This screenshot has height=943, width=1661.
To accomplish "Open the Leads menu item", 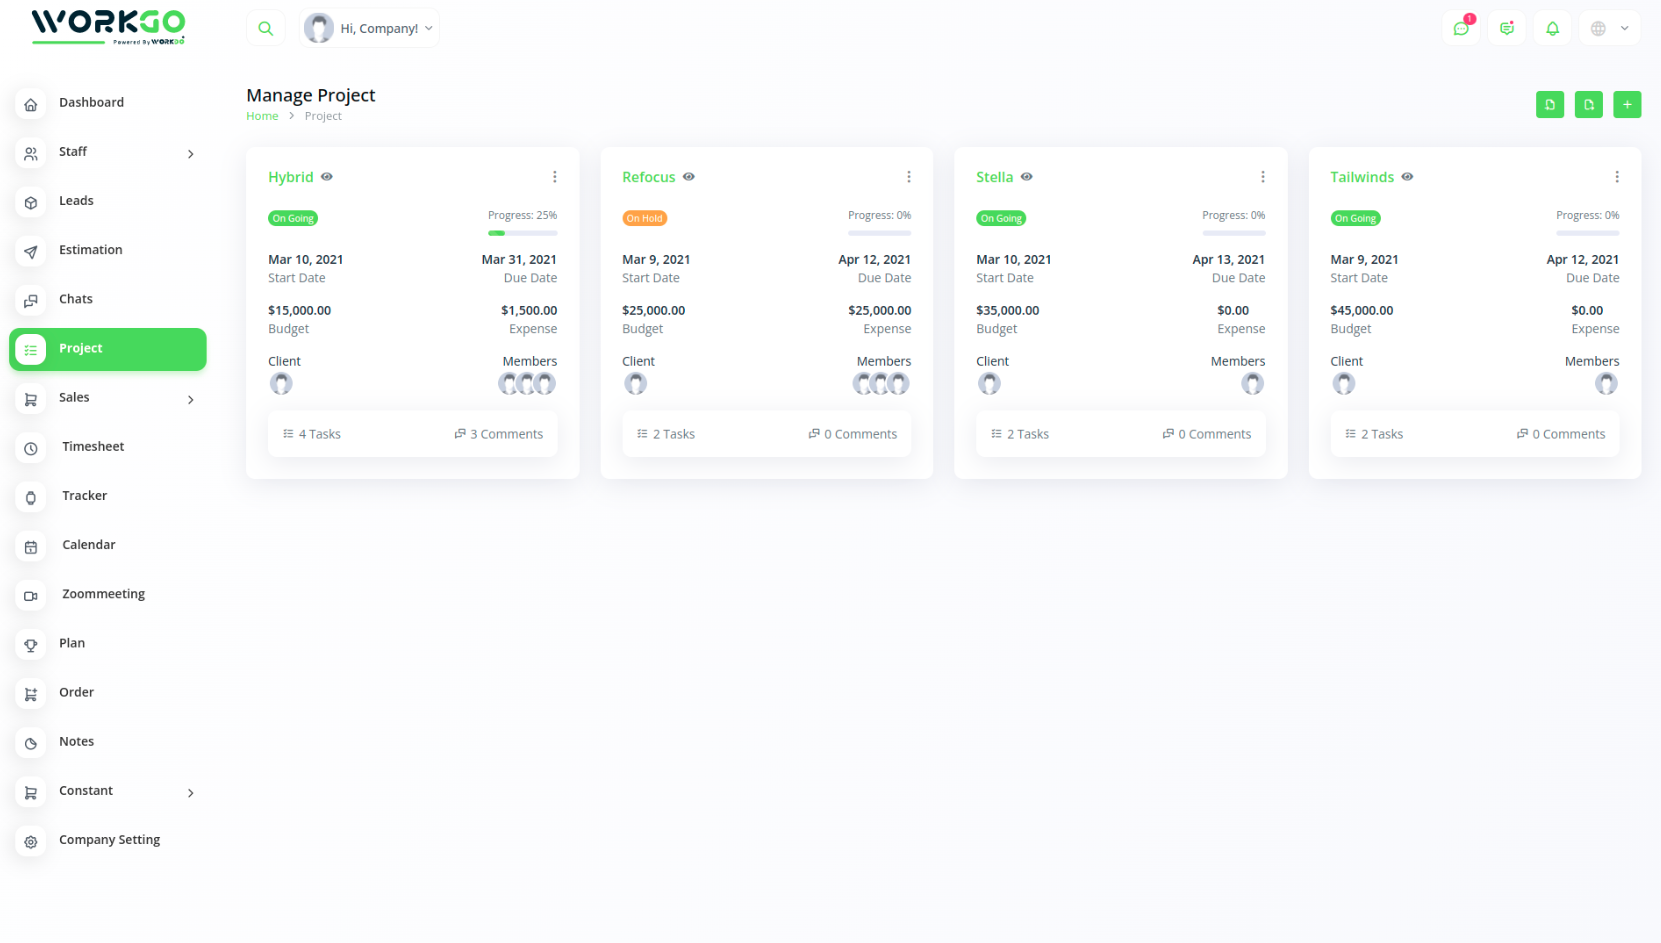I will point(76,201).
